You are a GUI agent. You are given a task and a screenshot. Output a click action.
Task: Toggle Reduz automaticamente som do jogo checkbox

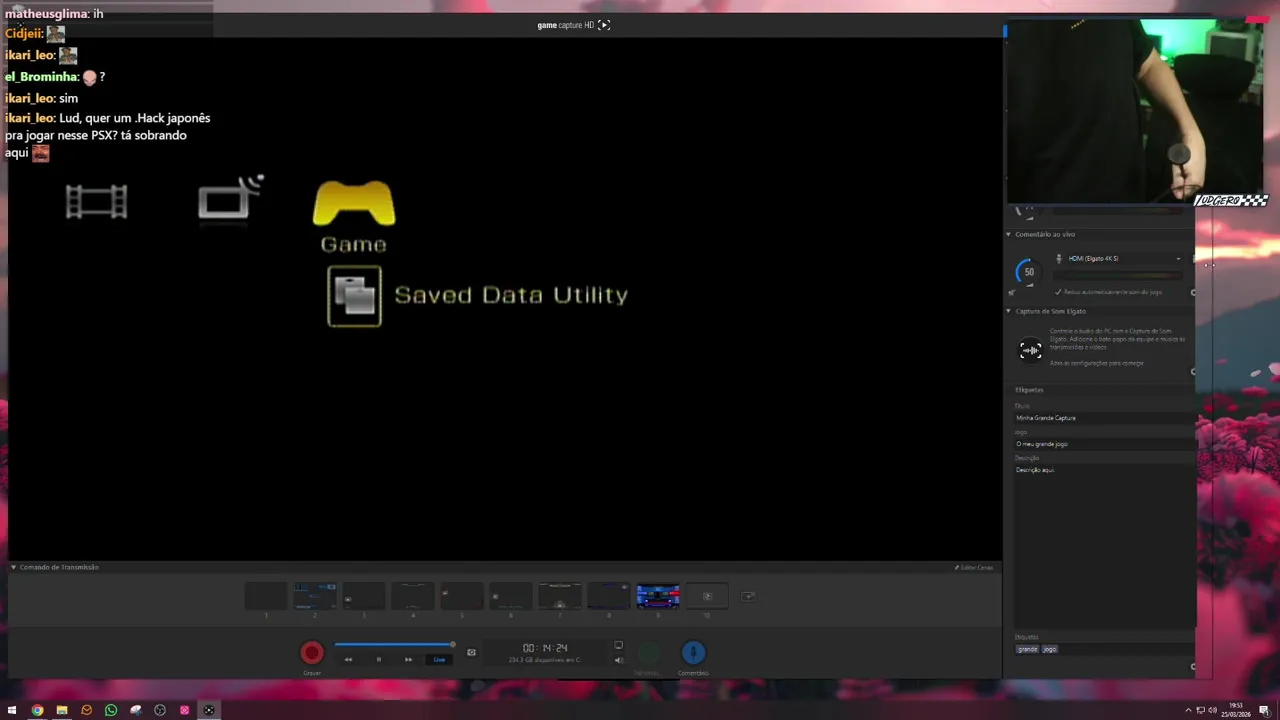point(1058,292)
